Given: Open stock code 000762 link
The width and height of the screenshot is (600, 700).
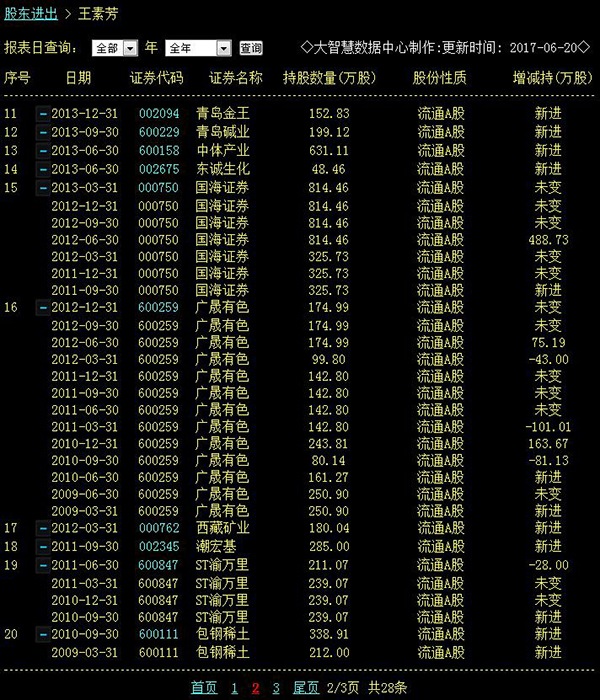Looking at the screenshot, I should (159, 529).
